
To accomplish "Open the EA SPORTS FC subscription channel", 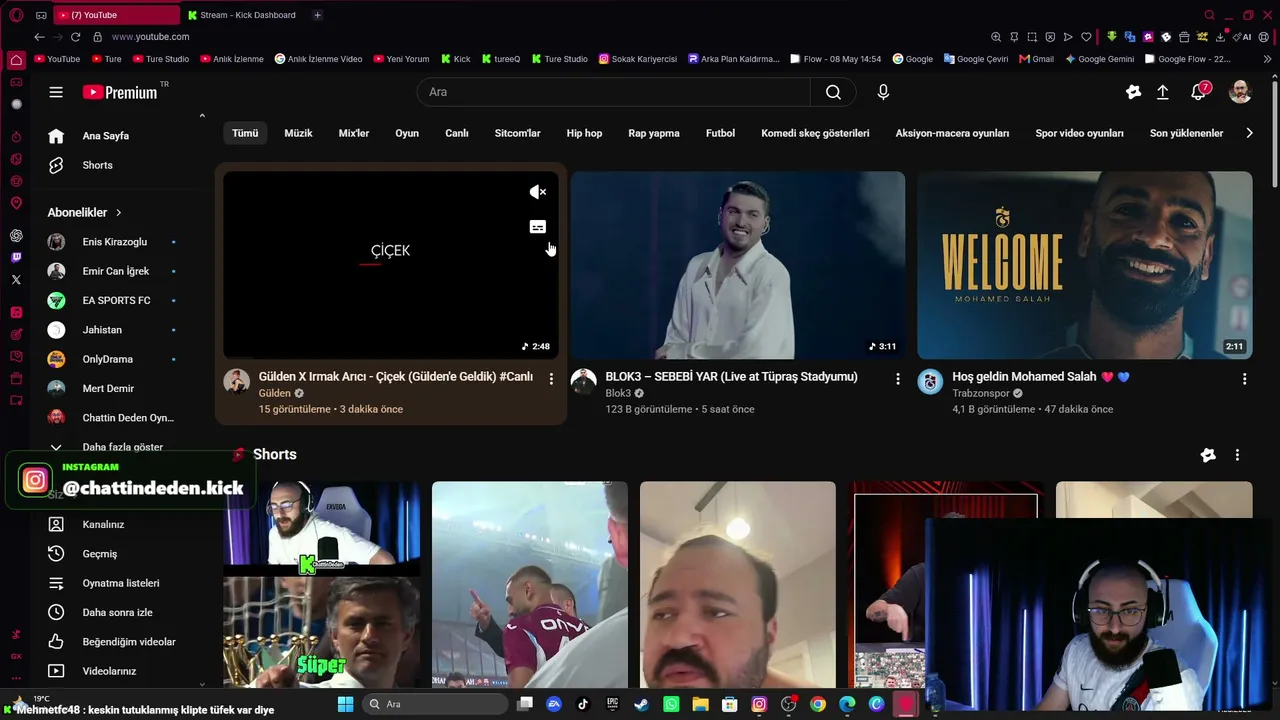I will click(x=114, y=300).
